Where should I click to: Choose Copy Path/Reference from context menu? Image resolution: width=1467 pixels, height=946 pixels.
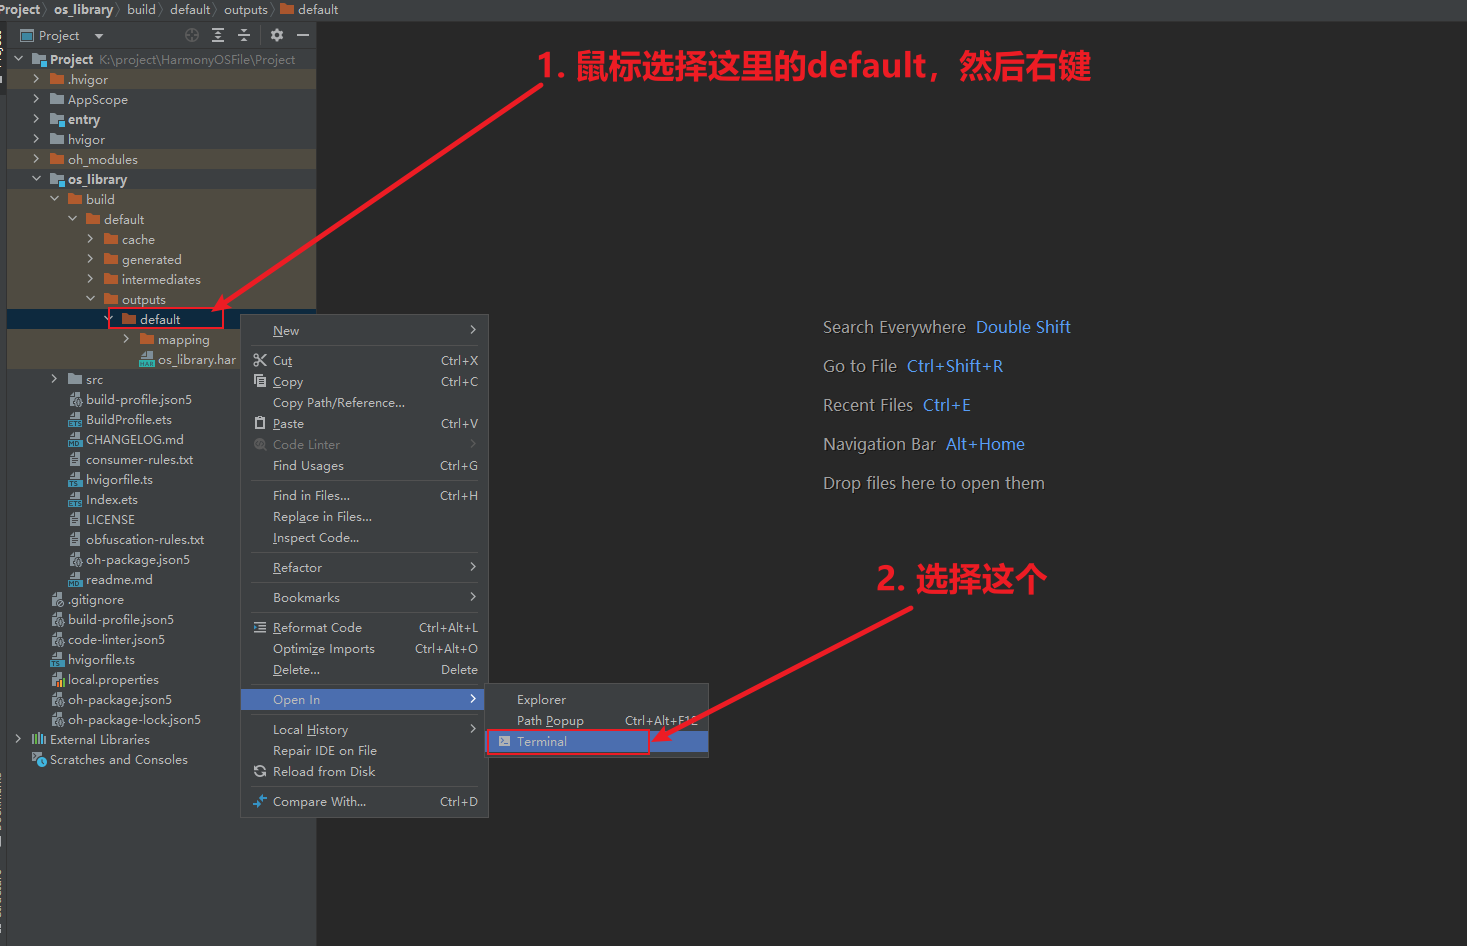364,402
